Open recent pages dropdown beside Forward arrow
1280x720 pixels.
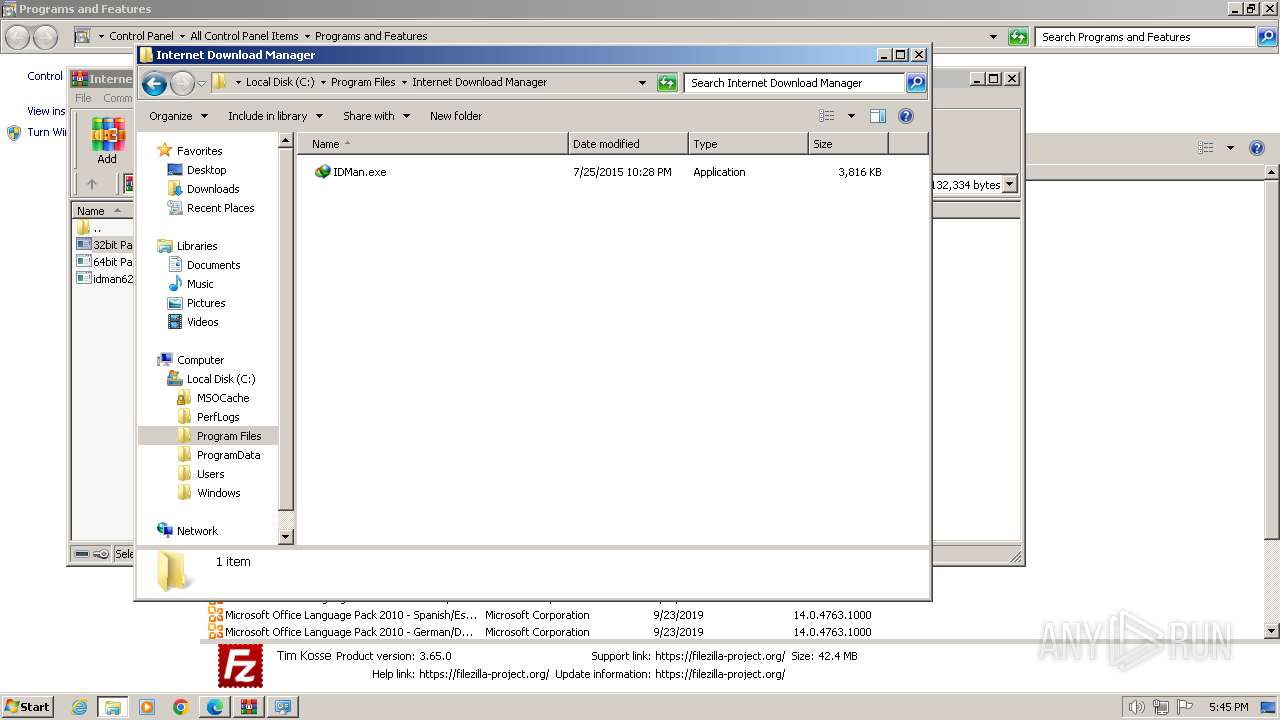[x=201, y=83]
